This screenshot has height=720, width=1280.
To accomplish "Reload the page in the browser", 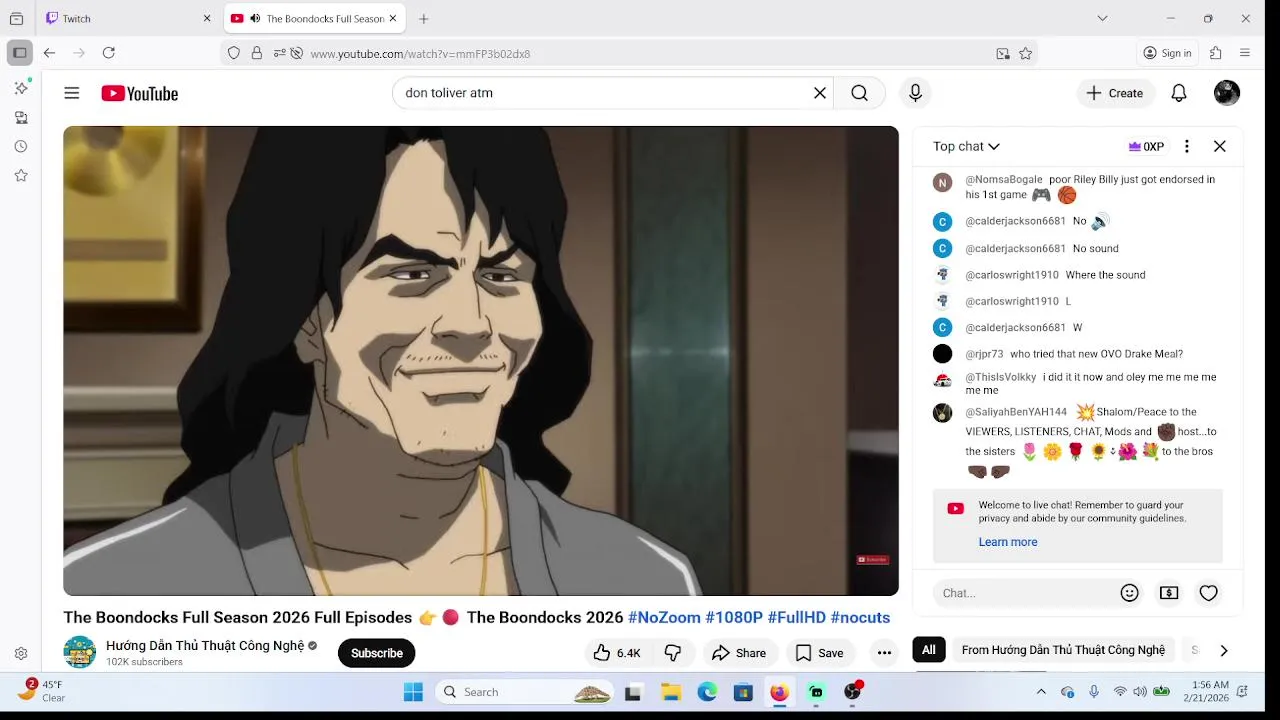I will [x=109, y=53].
